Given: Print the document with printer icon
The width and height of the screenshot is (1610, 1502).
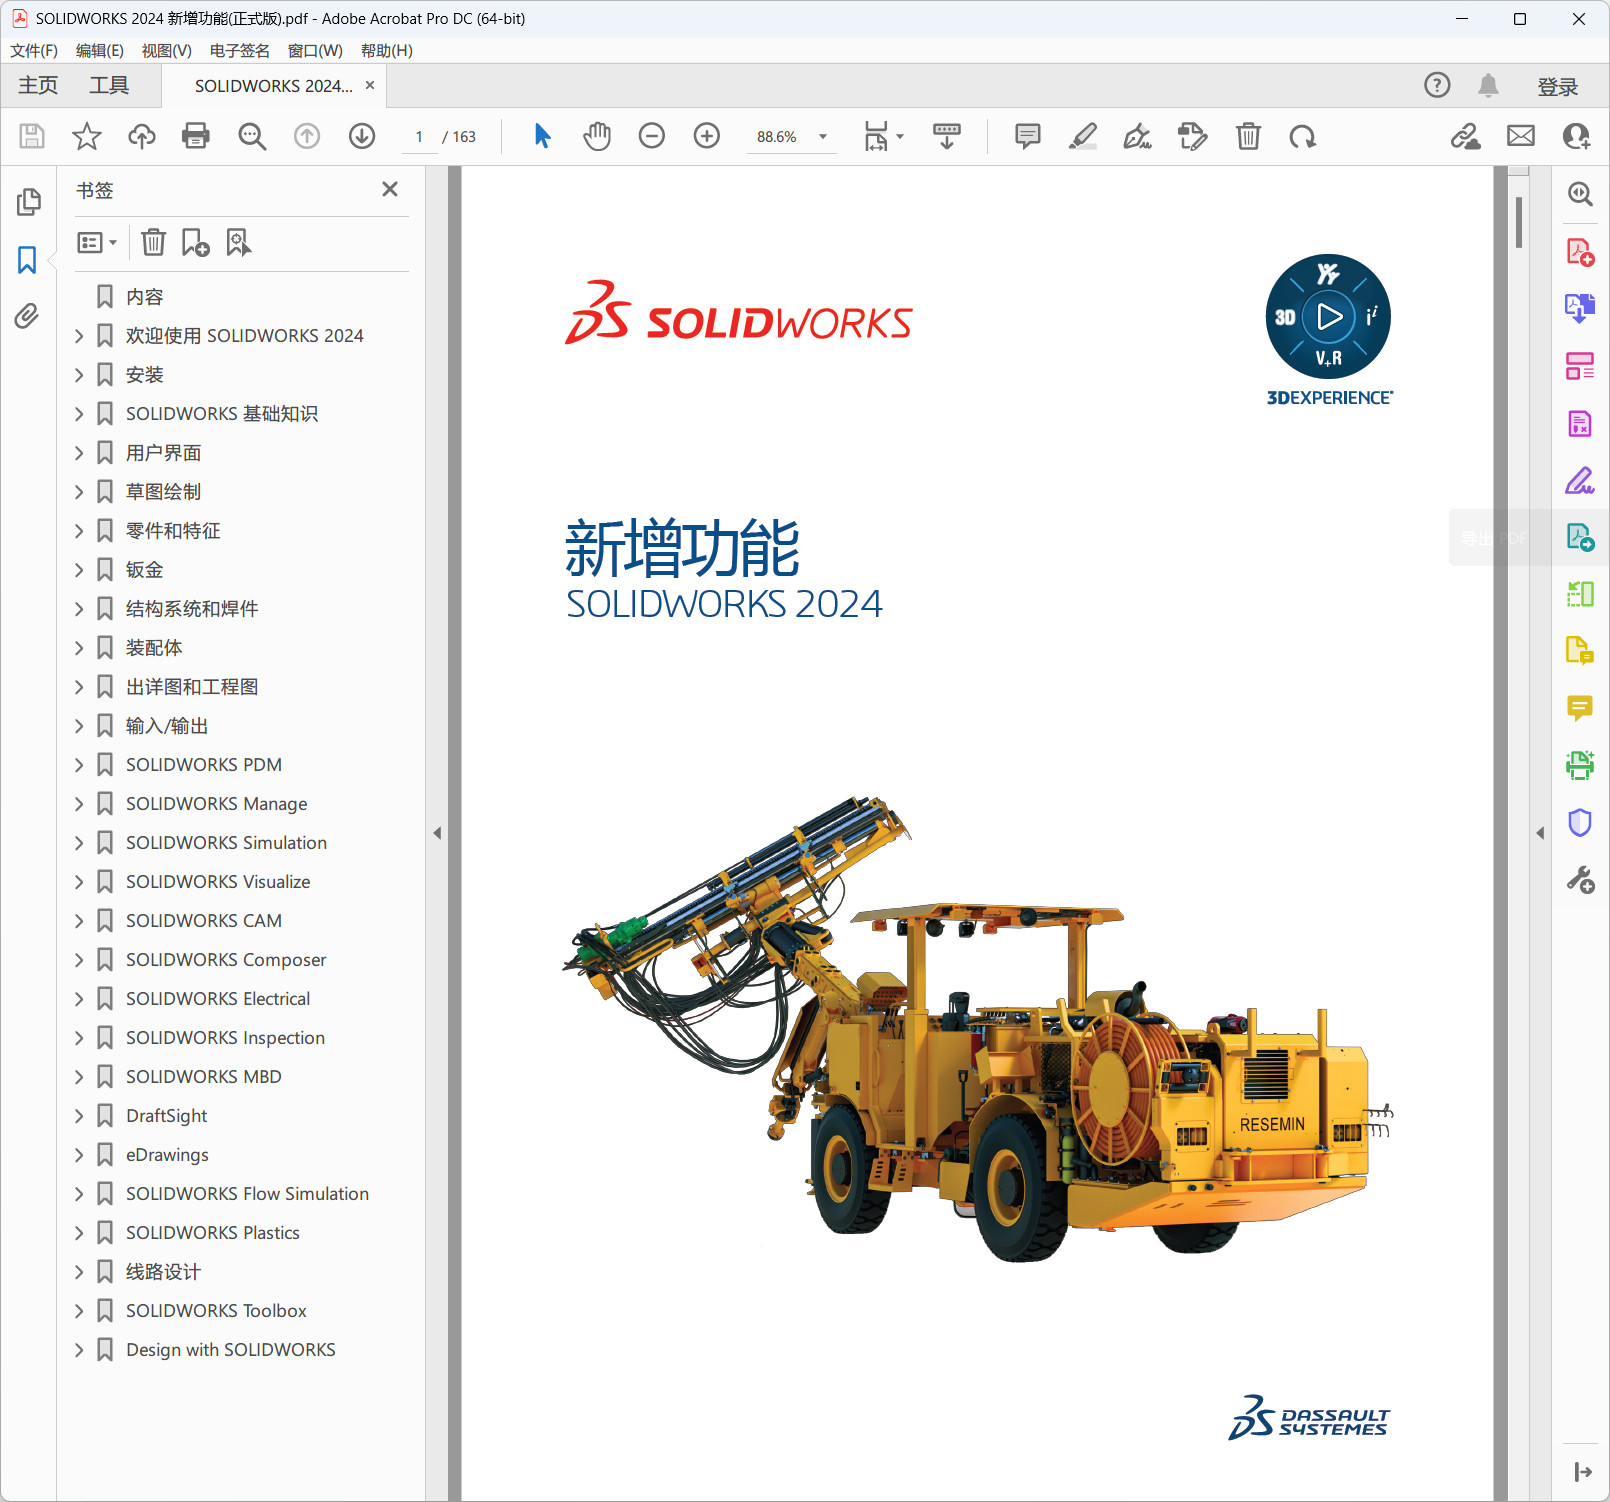Looking at the screenshot, I should click(196, 136).
